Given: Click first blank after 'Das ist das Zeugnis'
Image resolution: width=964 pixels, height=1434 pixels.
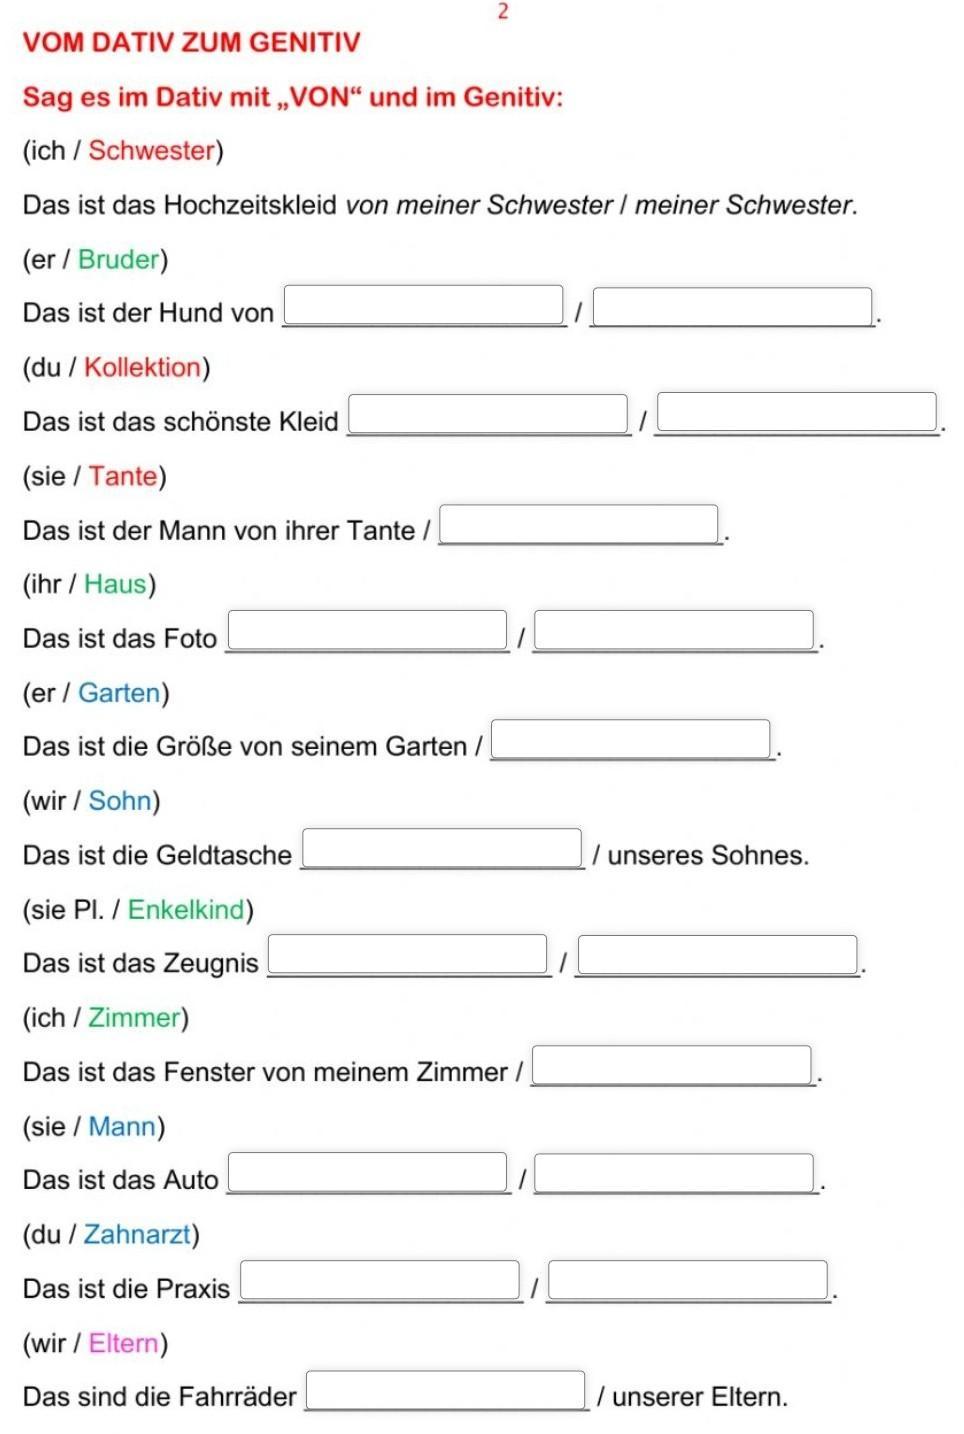Looking at the screenshot, I should (408, 954).
